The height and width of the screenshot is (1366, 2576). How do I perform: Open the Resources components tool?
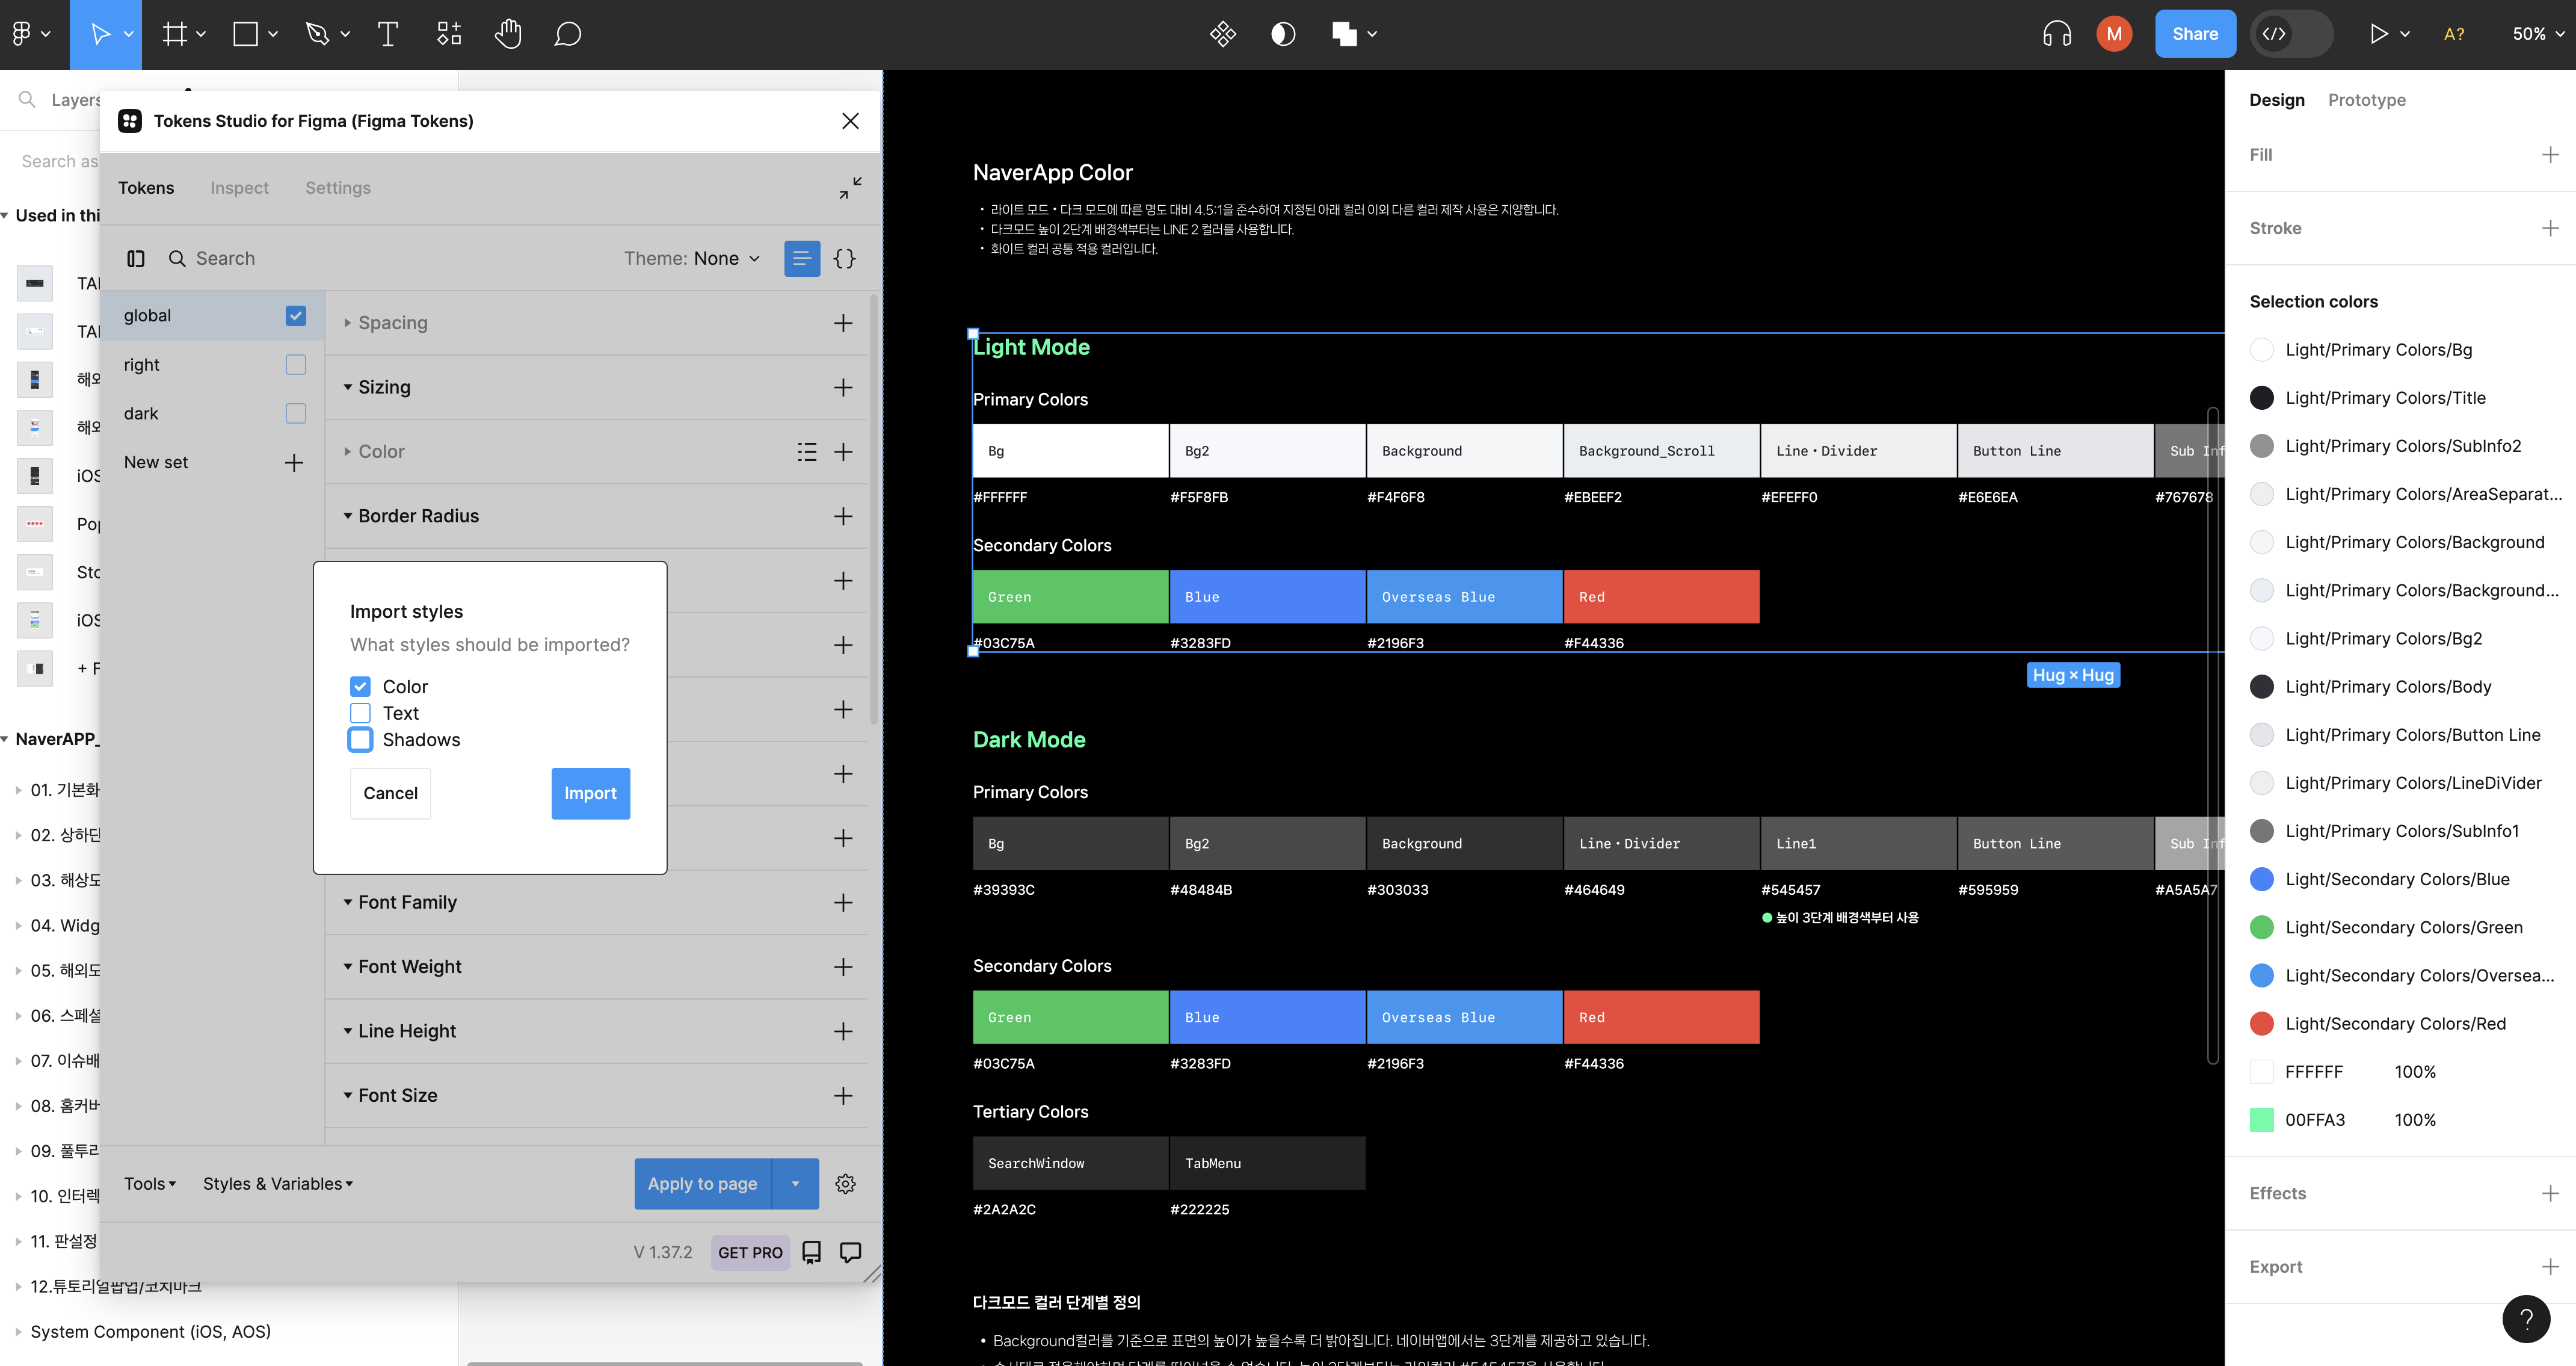449,34
